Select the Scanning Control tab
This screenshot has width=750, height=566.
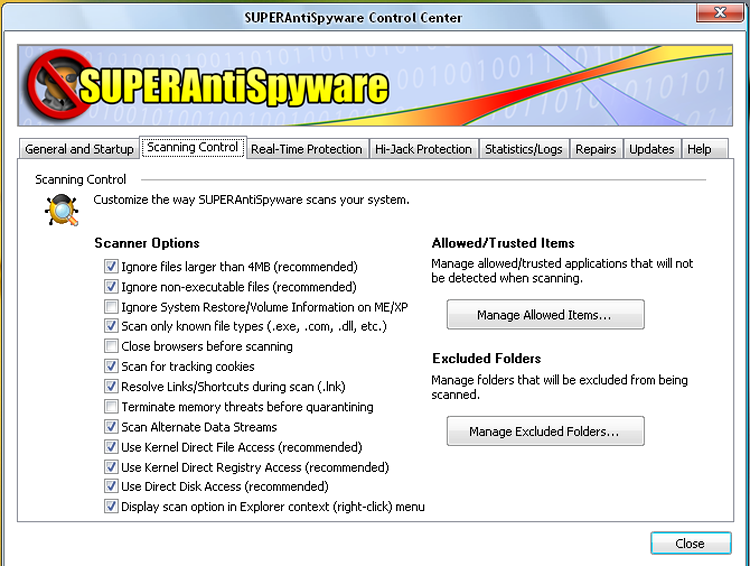point(193,147)
